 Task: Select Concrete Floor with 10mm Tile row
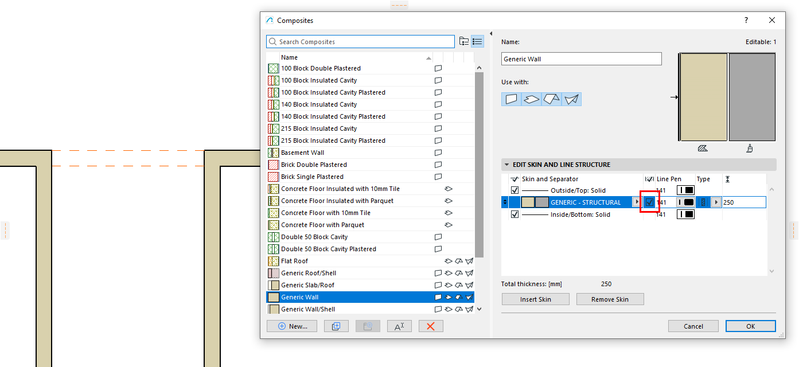pyautogui.click(x=370, y=213)
